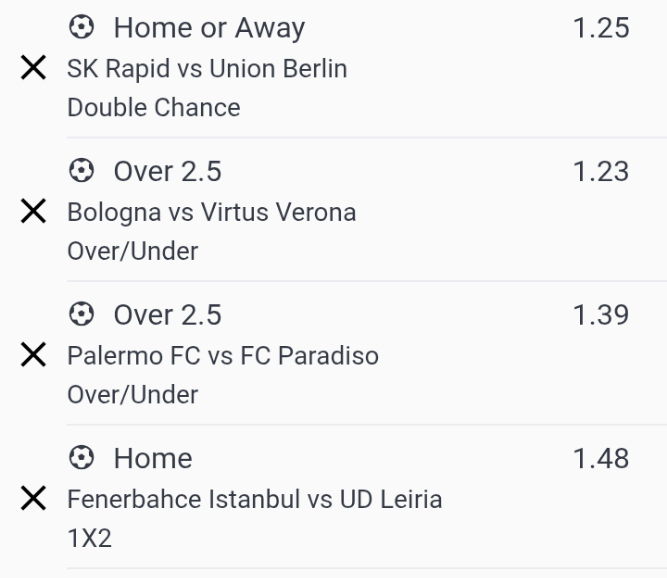Open the Palermo FC vs FC Paradiso match
Image resolution: width=667 pixels, height=578 pixels.
tap(223, 356)
